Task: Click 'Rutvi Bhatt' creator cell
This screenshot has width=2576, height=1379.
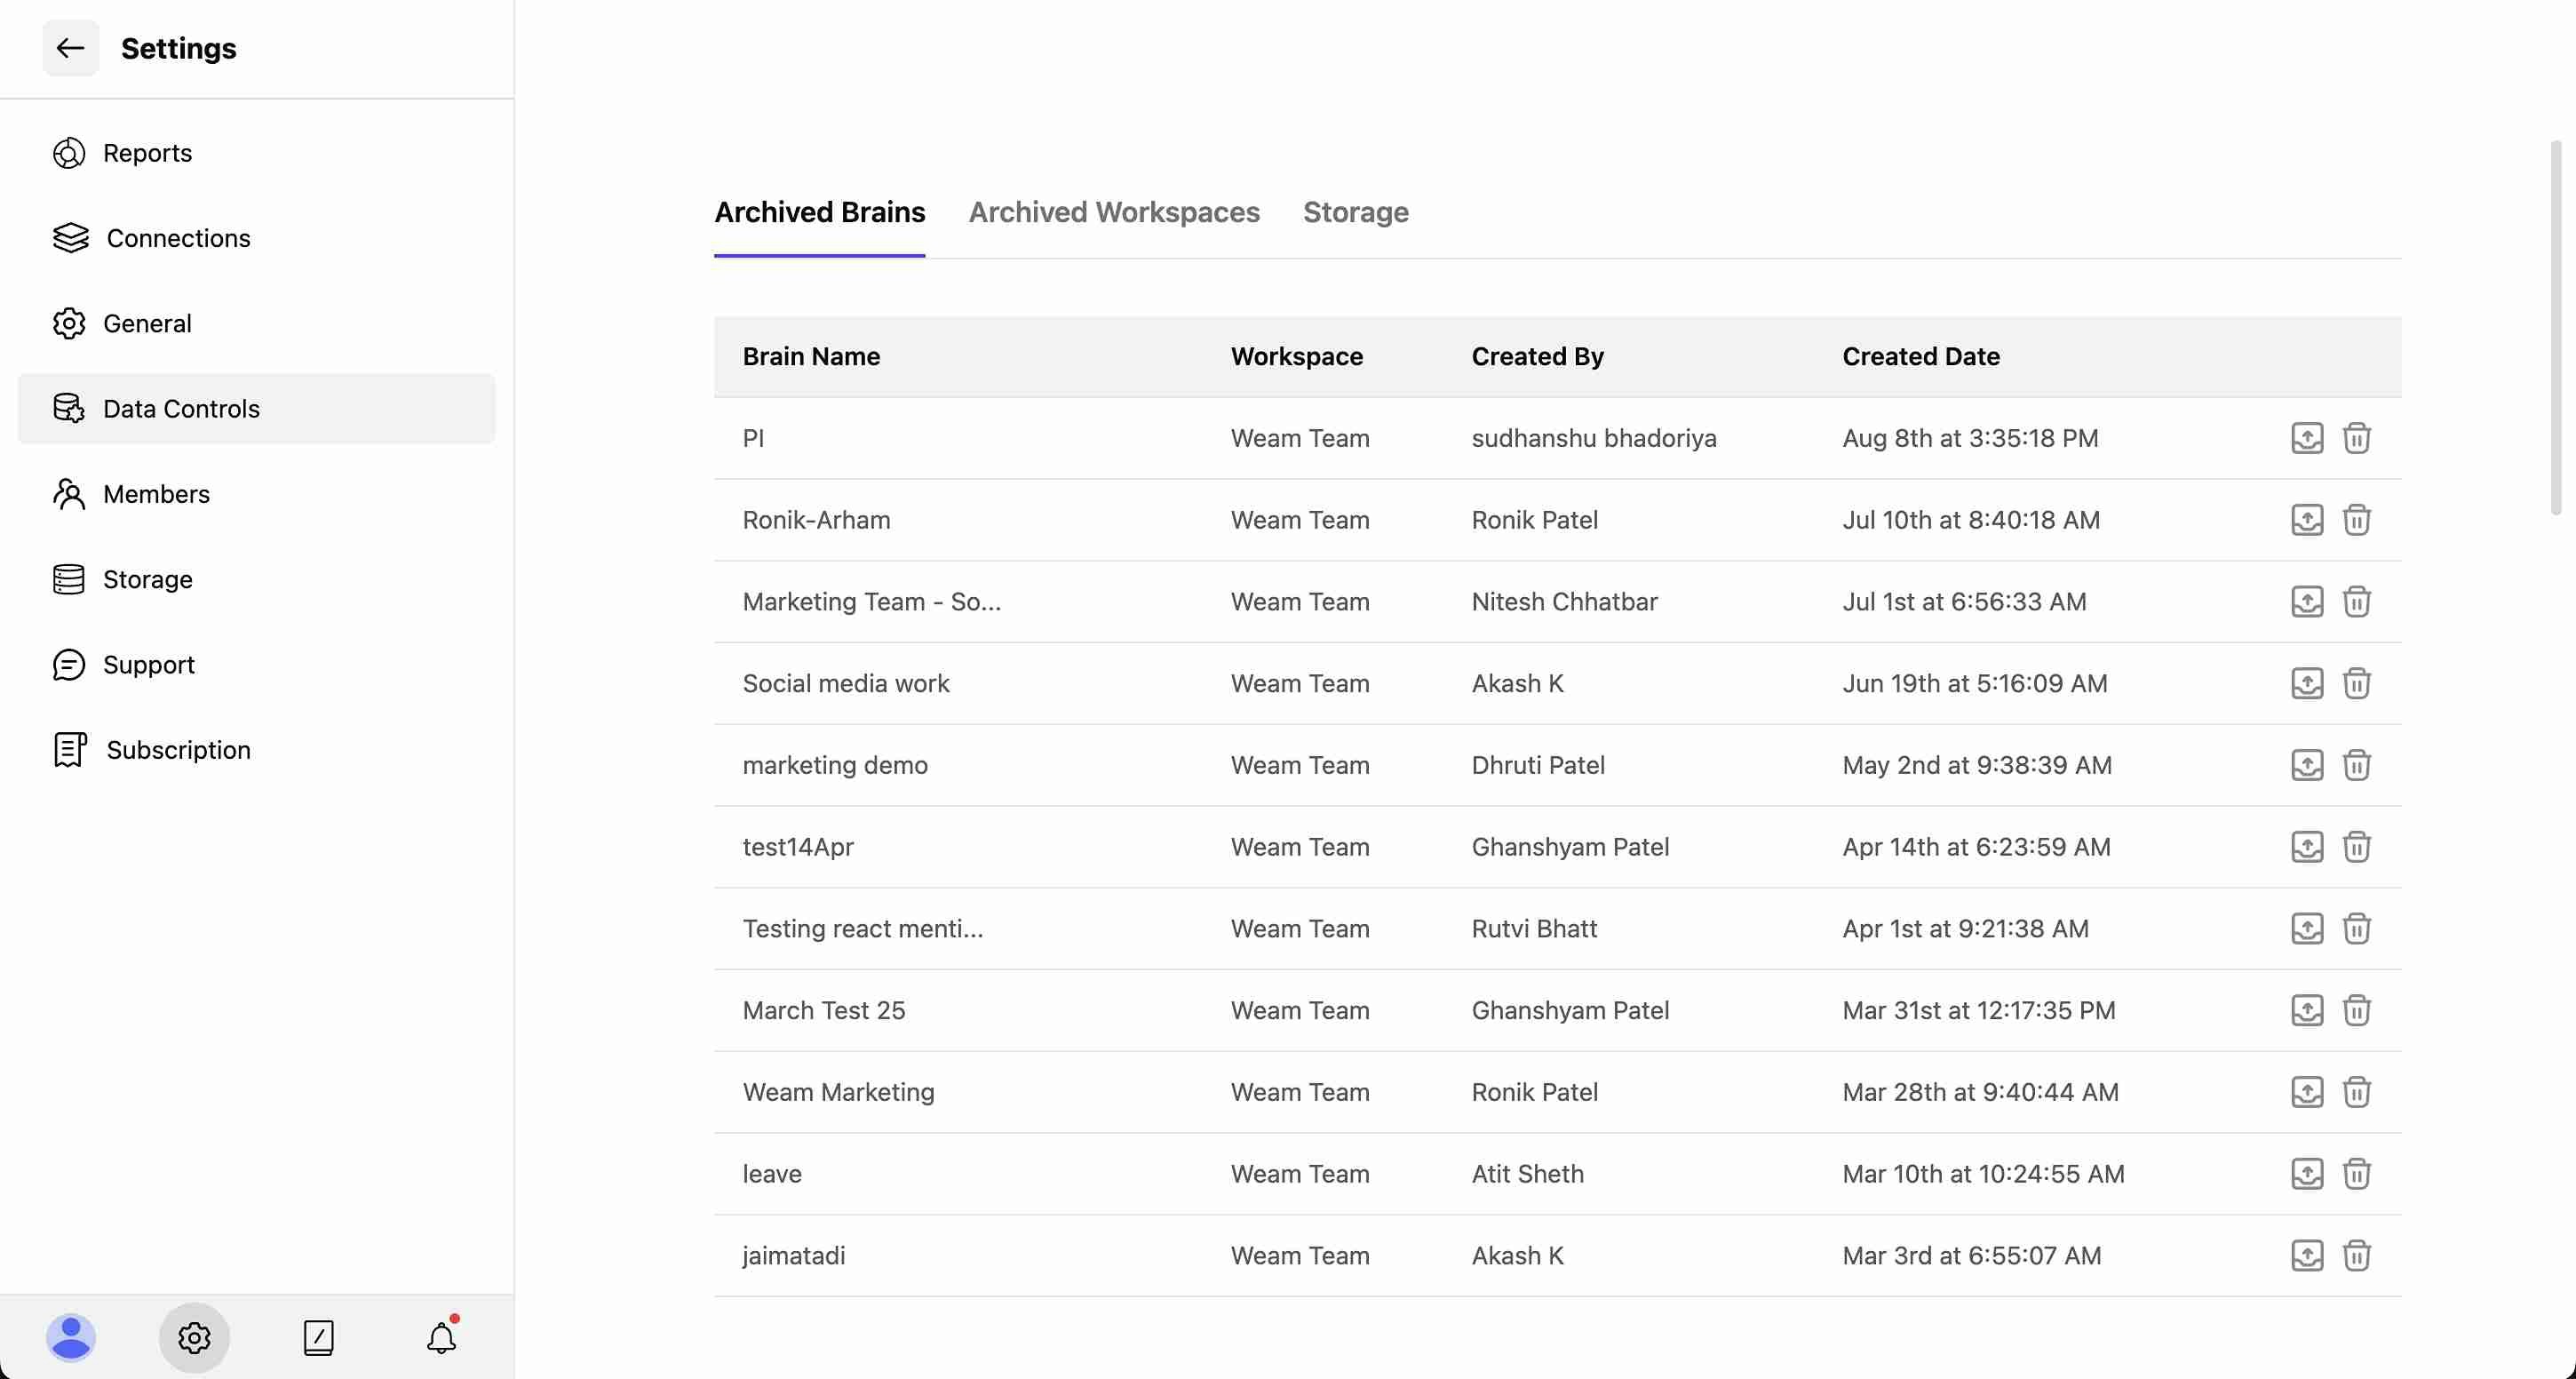Action: 1534,929
